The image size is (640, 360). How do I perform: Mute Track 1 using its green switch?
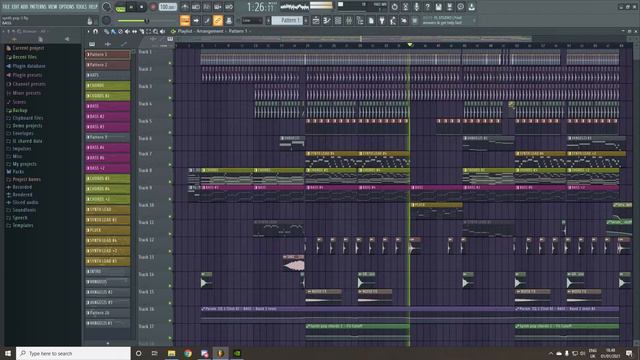click(x=170, y=63)
